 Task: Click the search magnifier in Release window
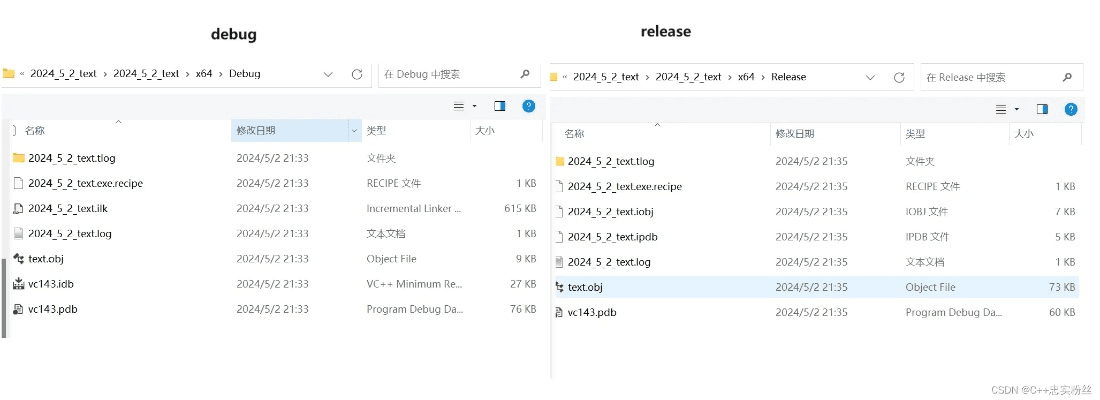pyautogui.click(x=1067, y=77)
